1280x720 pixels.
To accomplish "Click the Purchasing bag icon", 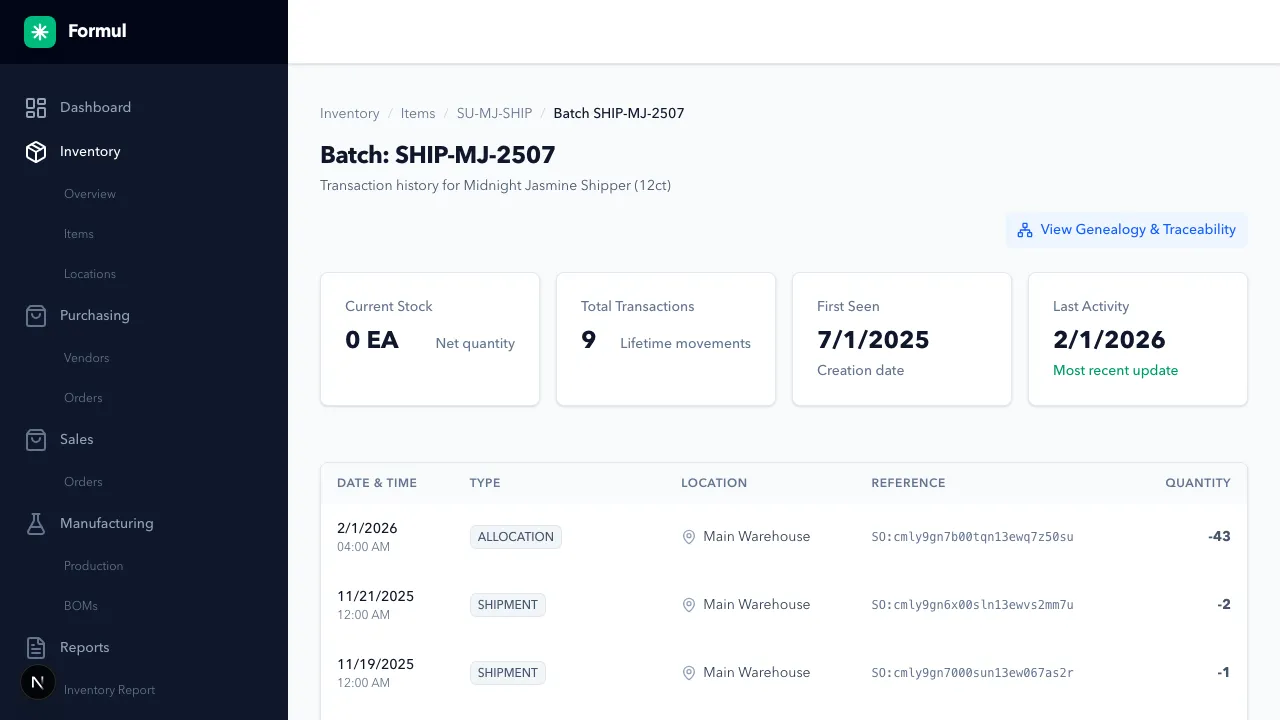I will click(36, 315).
